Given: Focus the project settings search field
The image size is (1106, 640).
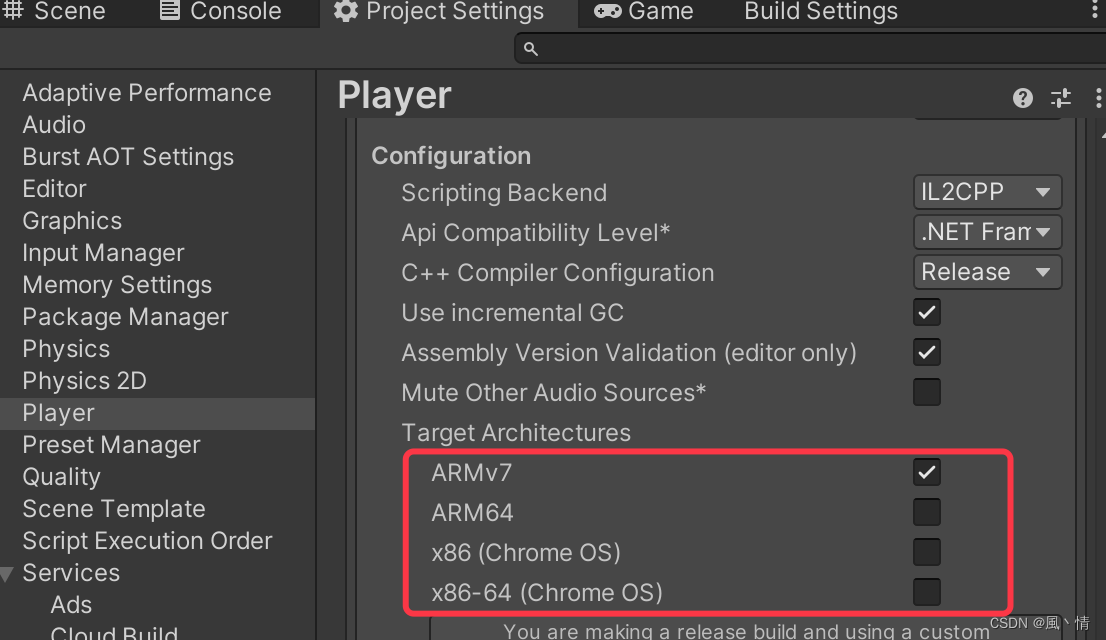Looking at the screenshot, I should (810, 49).
